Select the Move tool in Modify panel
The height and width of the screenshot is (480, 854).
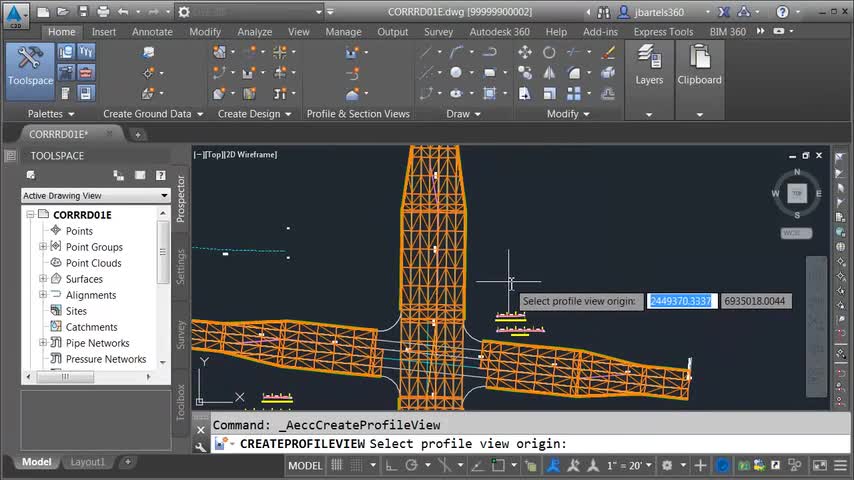coord(525,52)
